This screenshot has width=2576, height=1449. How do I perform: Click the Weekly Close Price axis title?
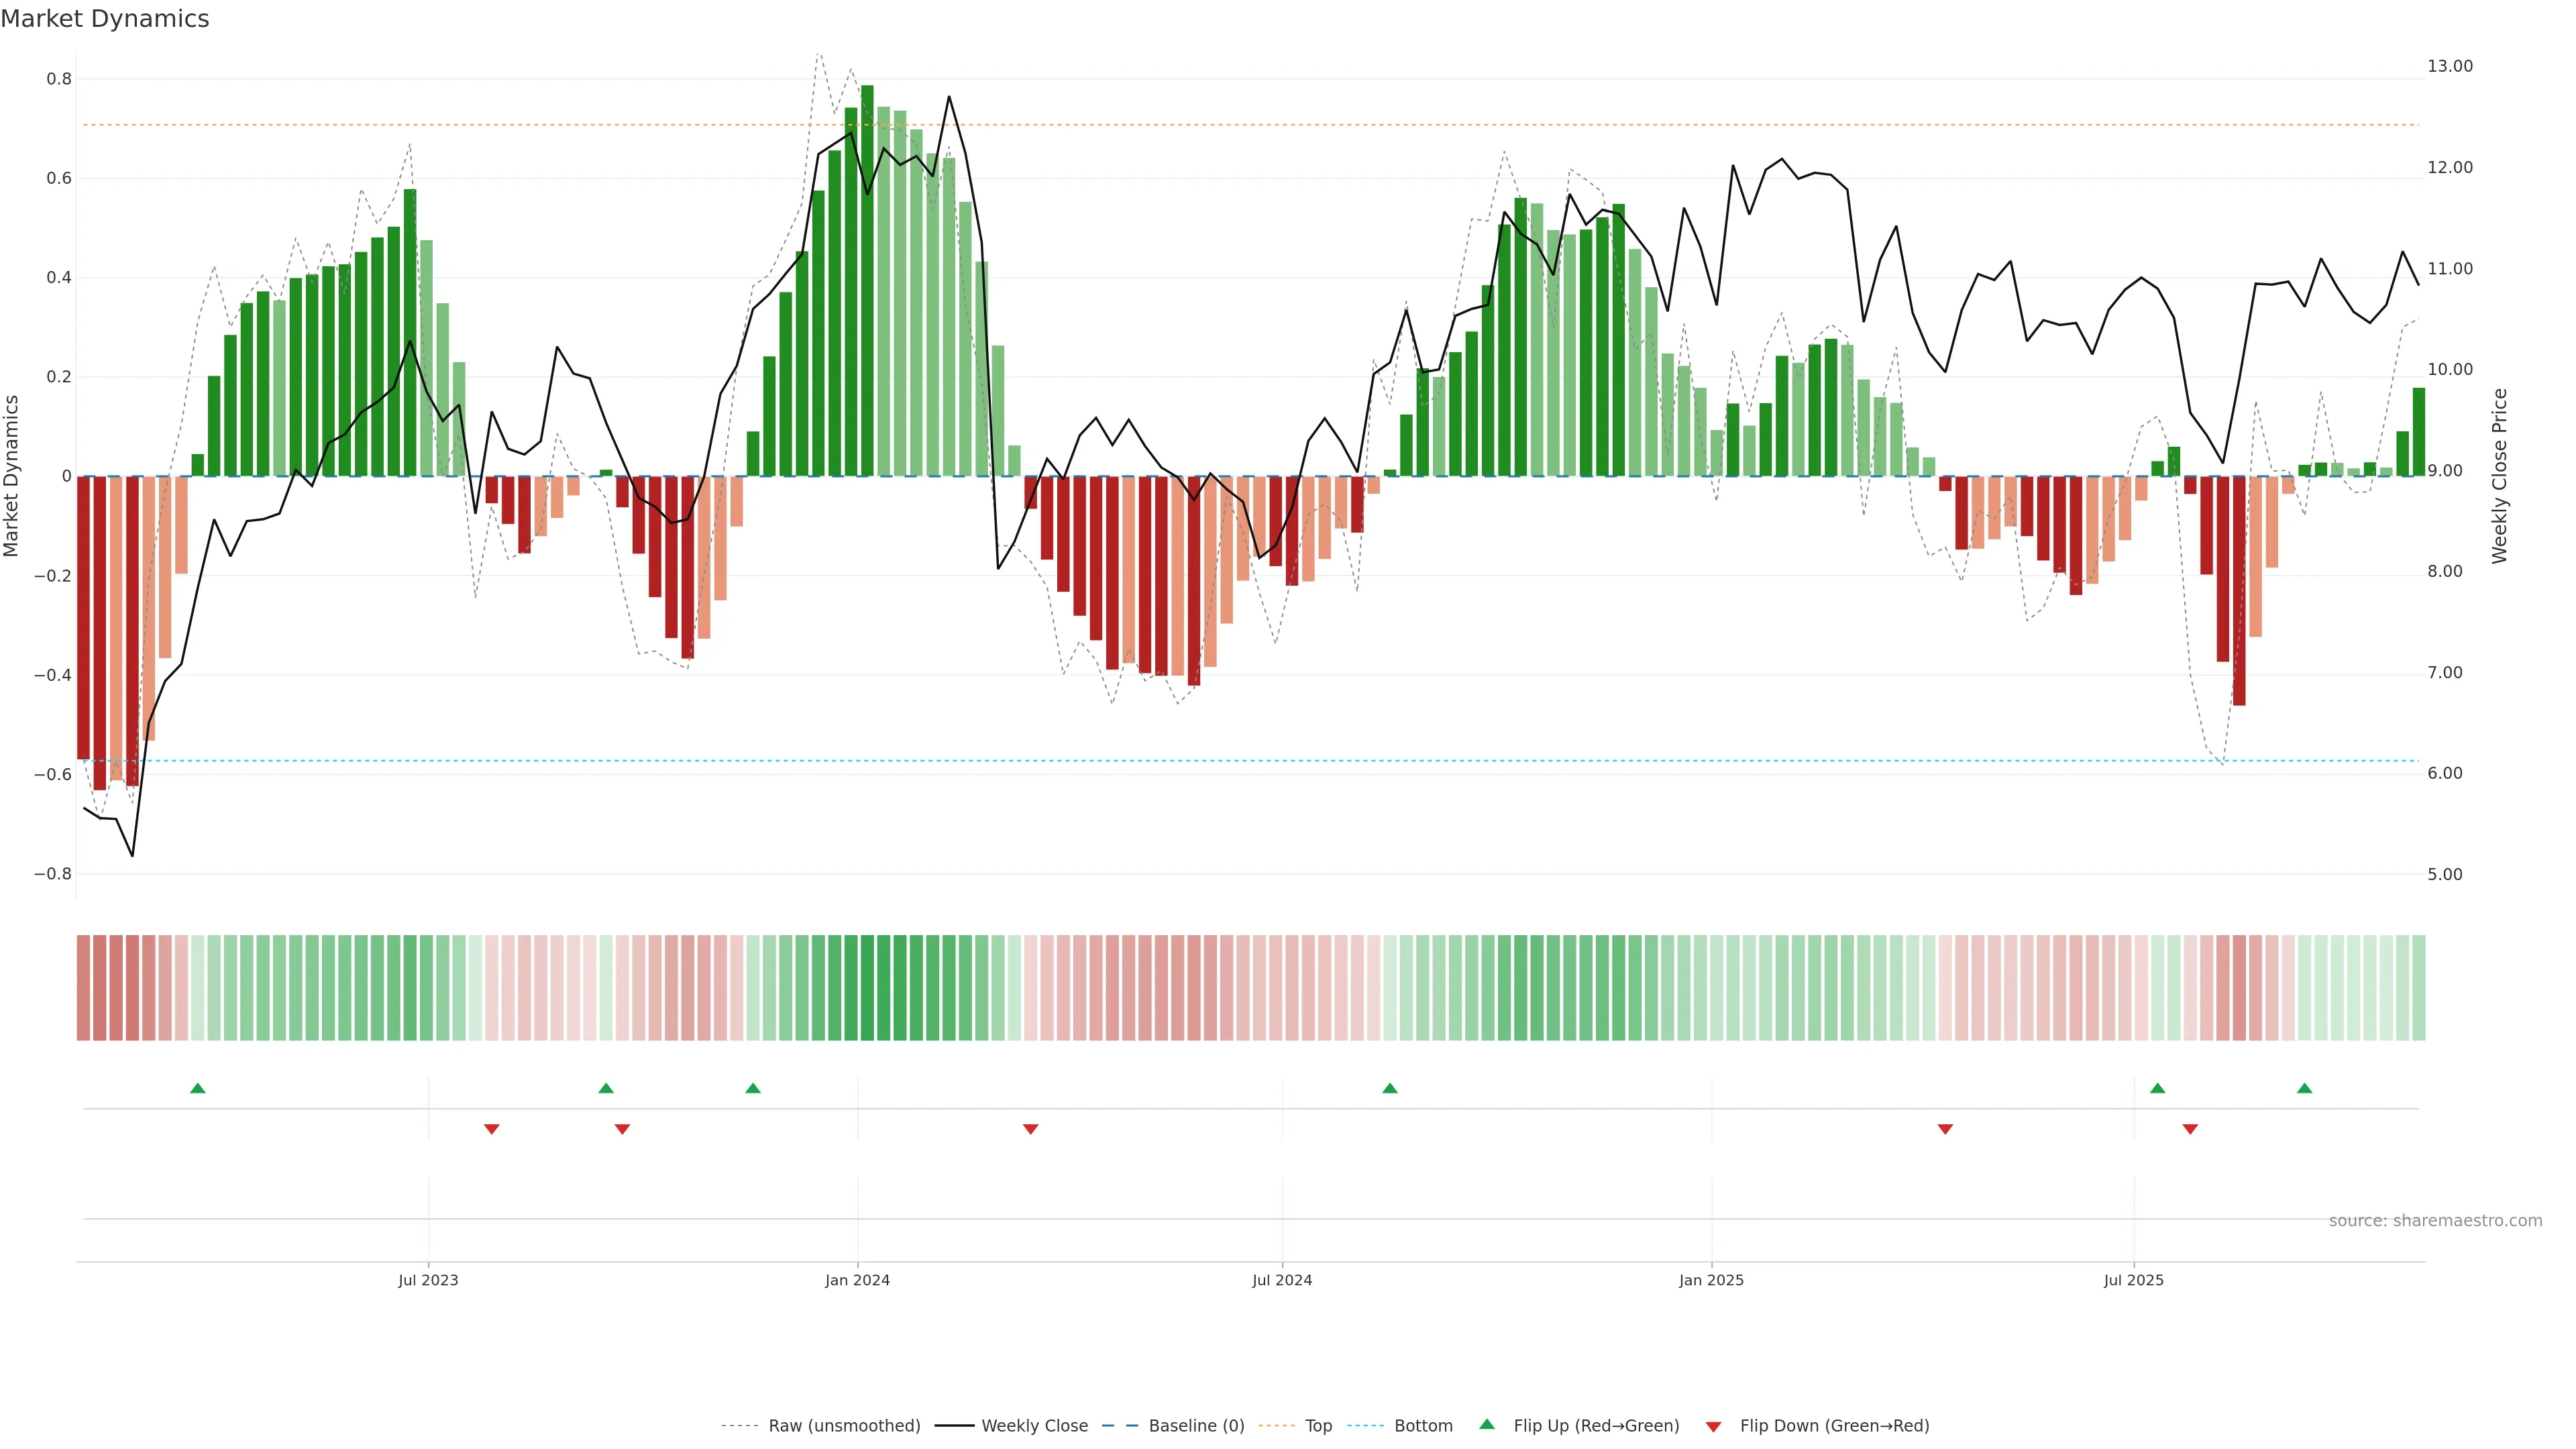(x=2499, y=476)
